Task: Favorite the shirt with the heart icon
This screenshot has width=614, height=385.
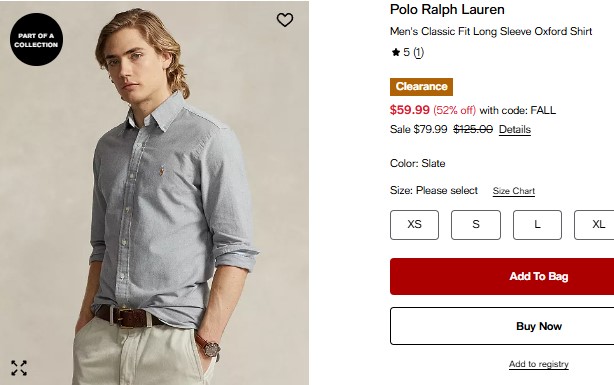Action: [x=285, y=20]
